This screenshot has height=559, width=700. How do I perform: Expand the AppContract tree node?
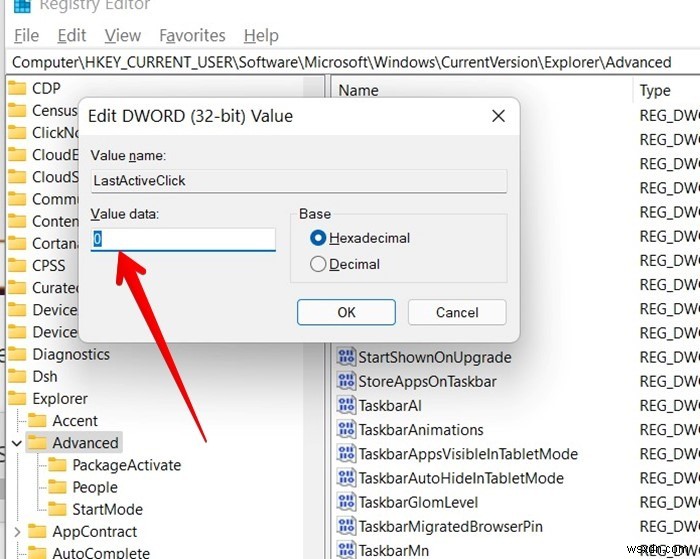click(17, 531)
